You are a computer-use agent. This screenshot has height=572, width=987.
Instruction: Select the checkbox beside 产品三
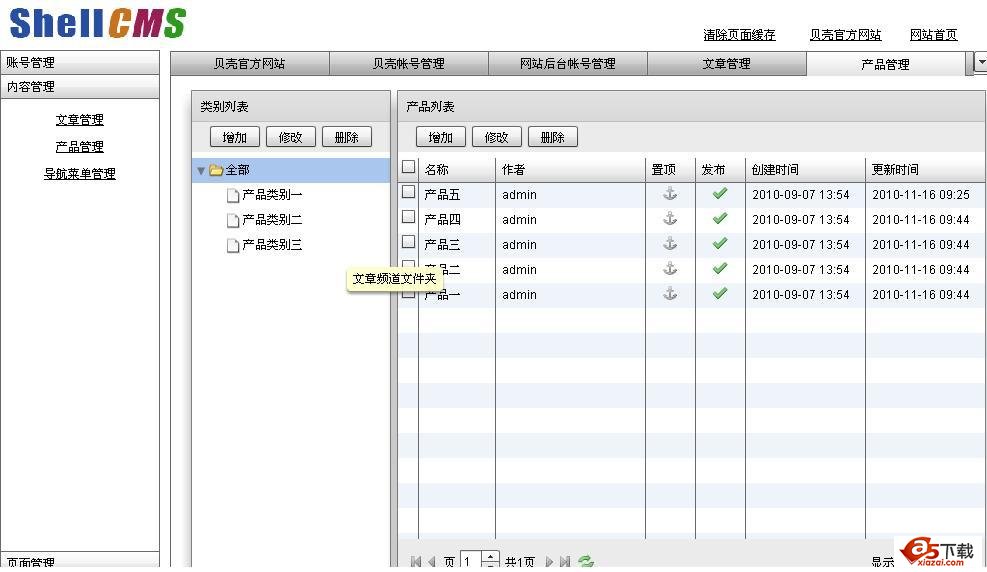[408, 242]
